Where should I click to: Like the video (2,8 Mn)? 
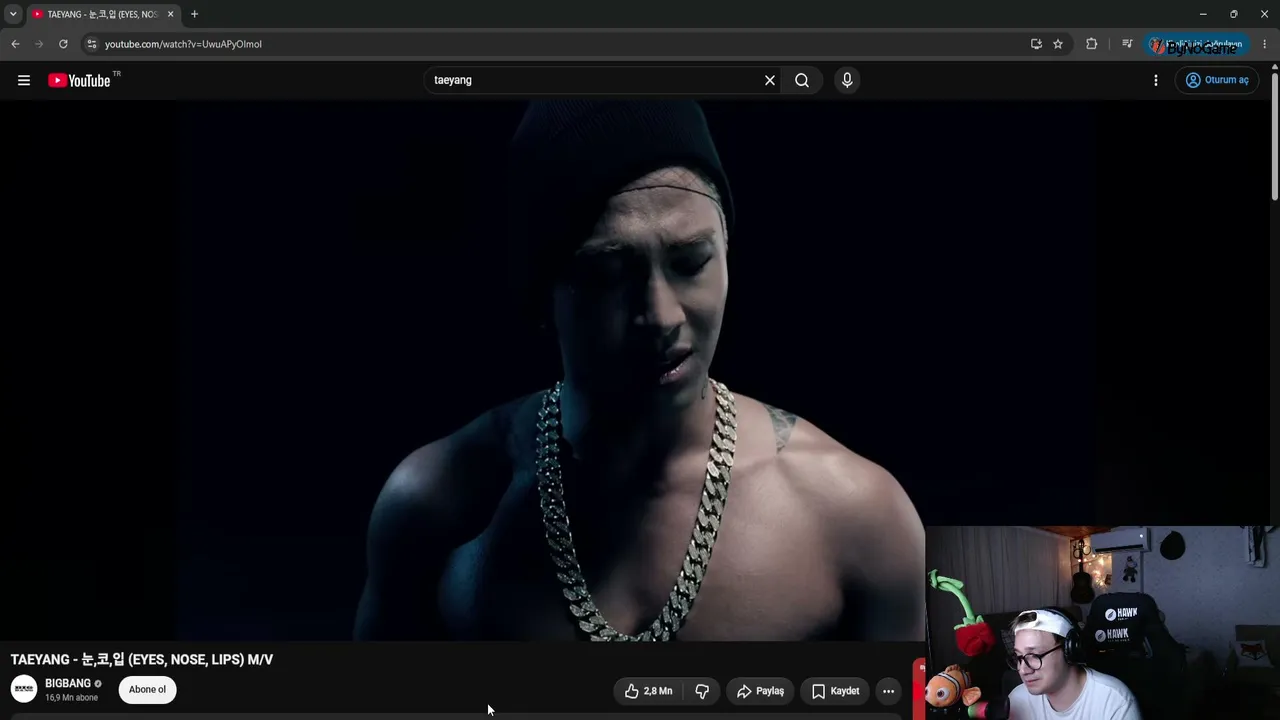click(648, 691)
